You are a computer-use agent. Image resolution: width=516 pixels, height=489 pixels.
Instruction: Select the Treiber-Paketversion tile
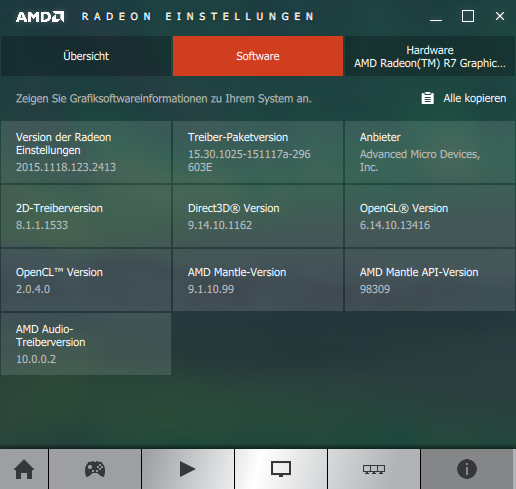[258, 152]
